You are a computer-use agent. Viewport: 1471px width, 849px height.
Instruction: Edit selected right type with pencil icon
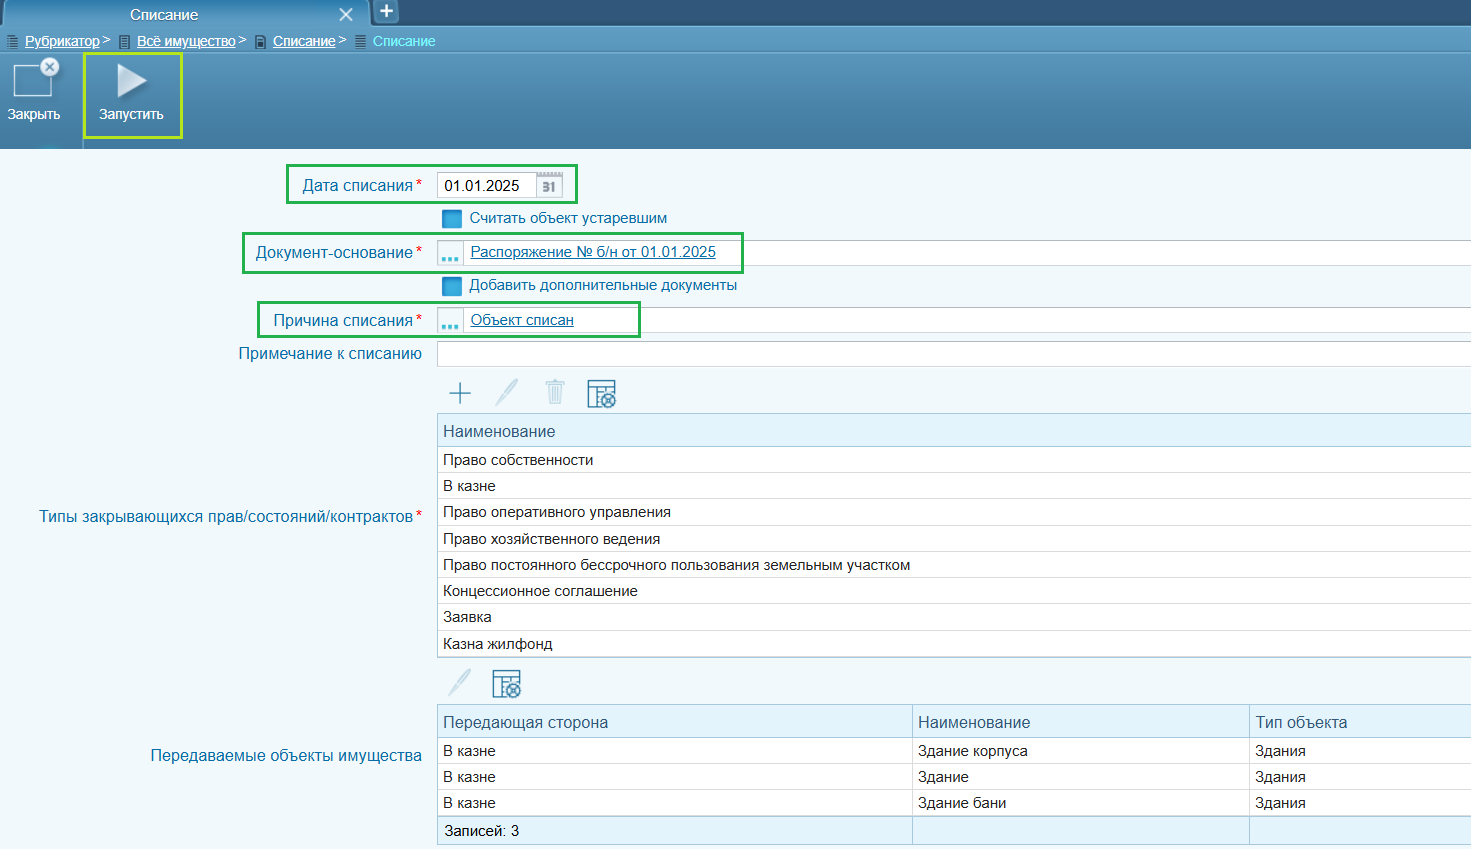tap(507, 393)
